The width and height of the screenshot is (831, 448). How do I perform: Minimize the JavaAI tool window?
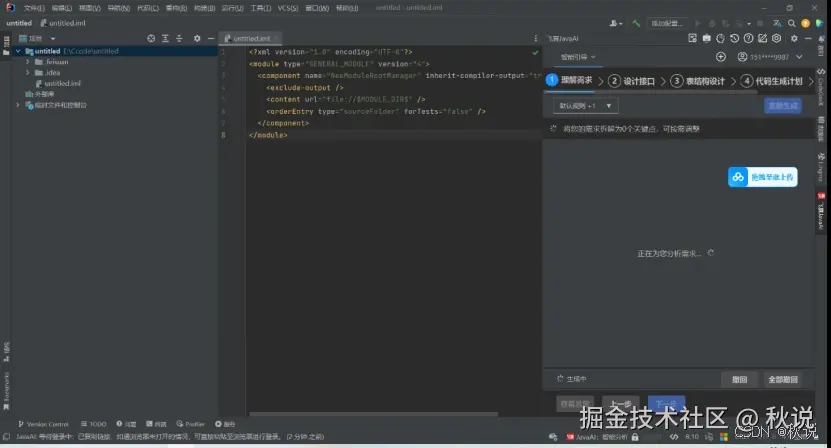point(808,38)
